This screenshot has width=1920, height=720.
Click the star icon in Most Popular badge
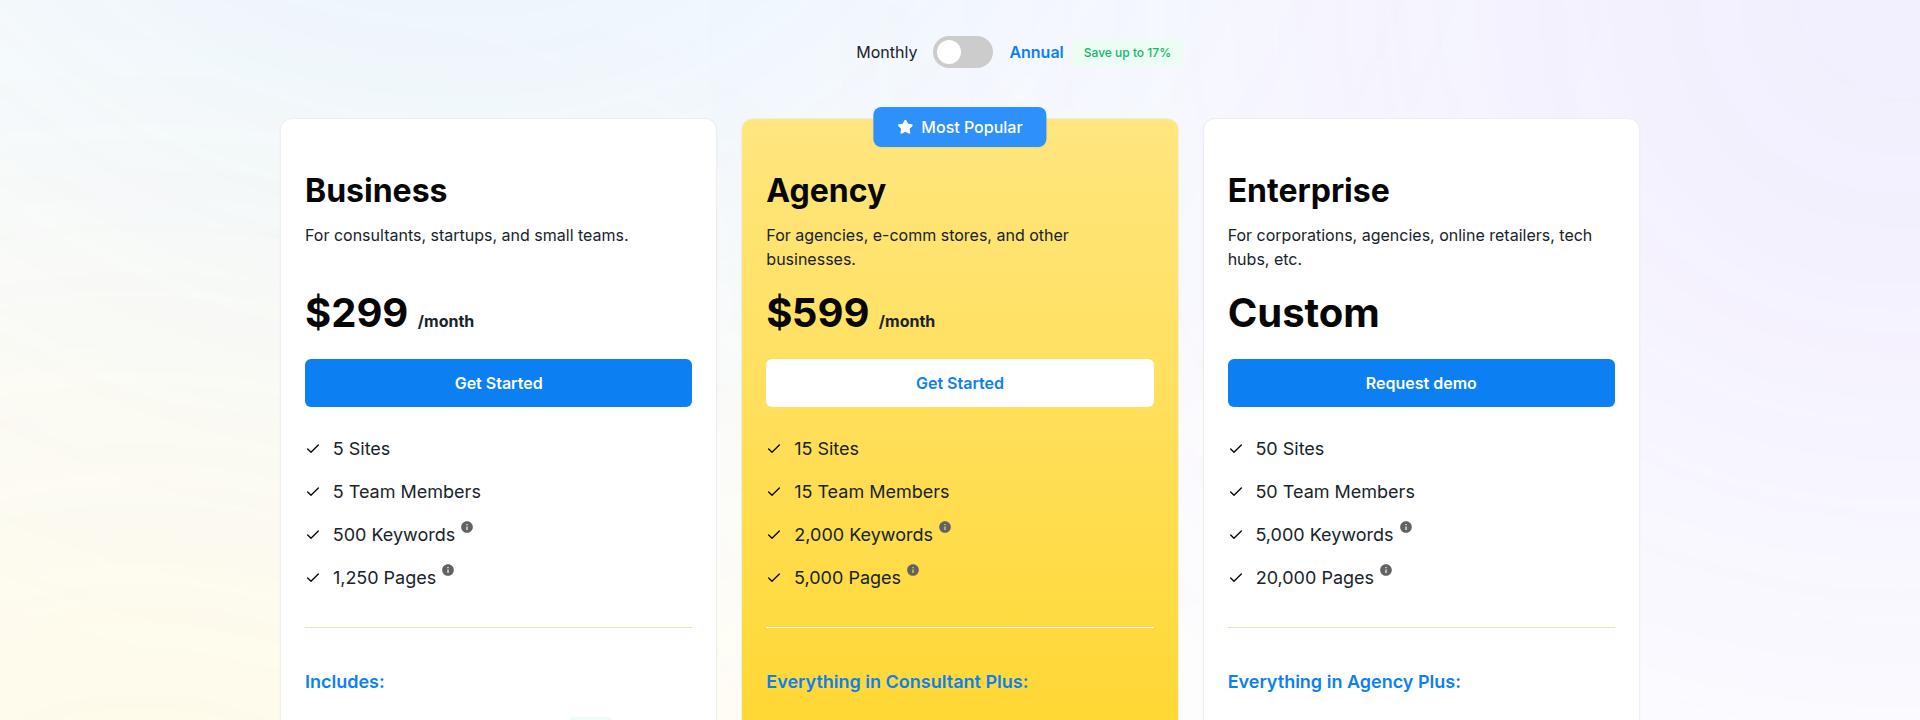point(905,127)
